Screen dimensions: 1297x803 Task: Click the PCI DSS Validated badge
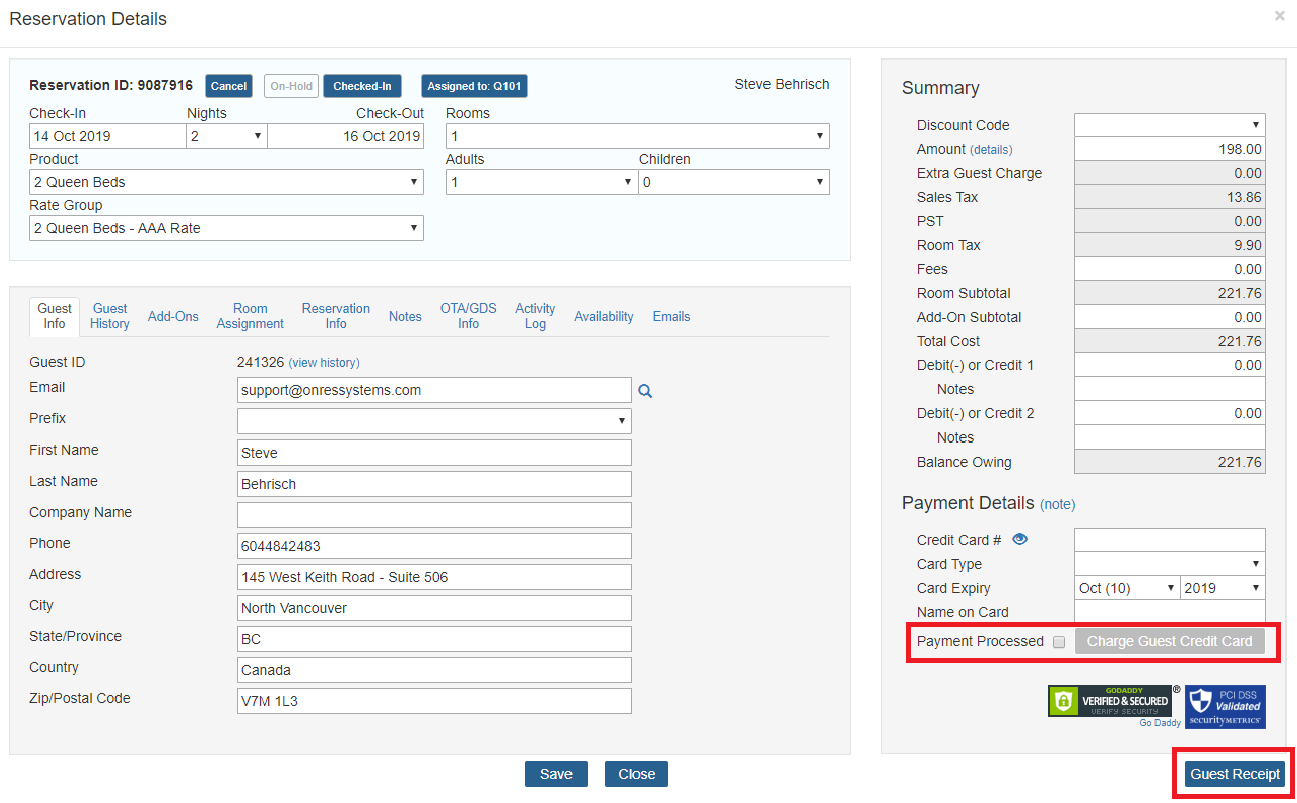[1224, 706]
